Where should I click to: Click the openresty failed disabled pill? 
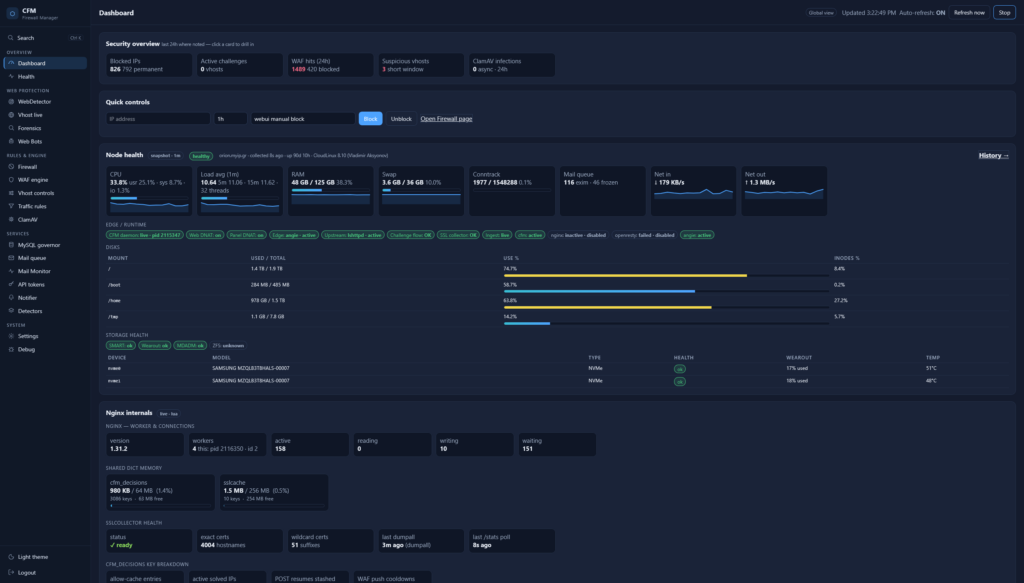[x=645, y=235]
